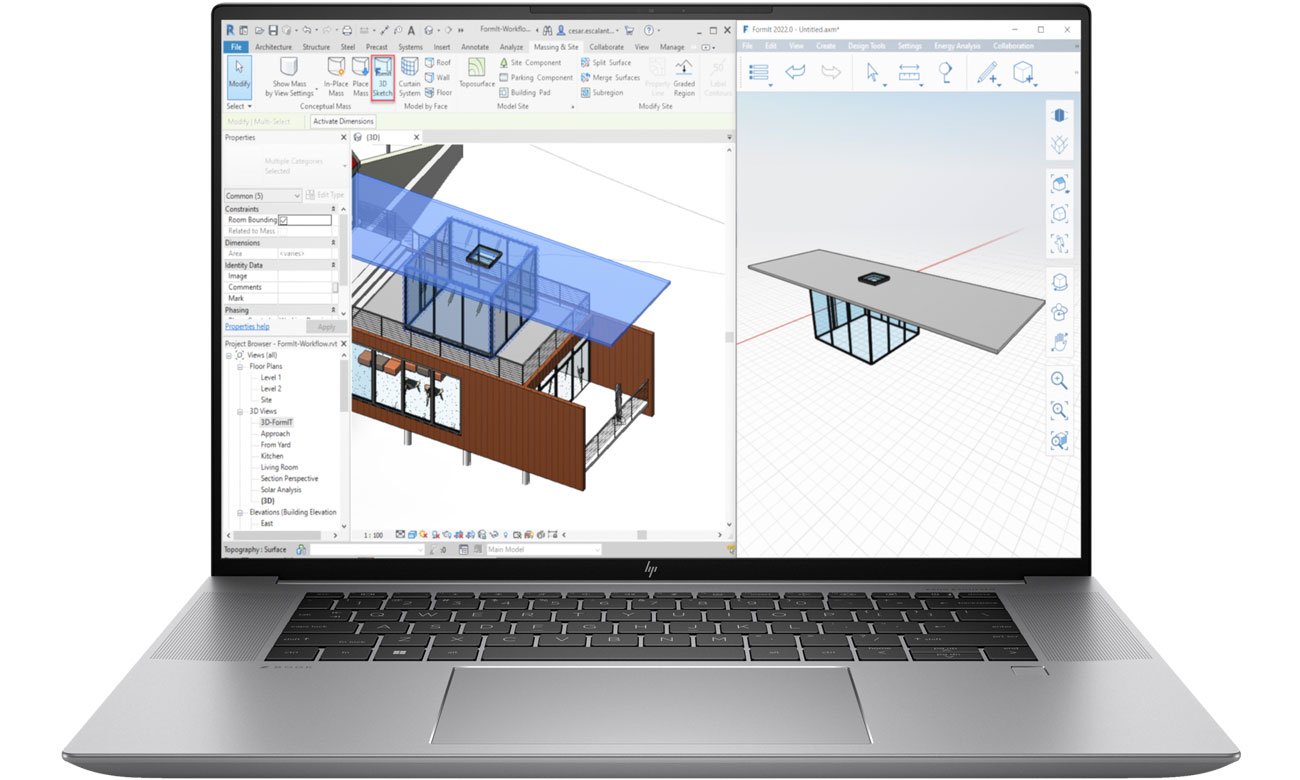Collapse the Constraints section

334,209
